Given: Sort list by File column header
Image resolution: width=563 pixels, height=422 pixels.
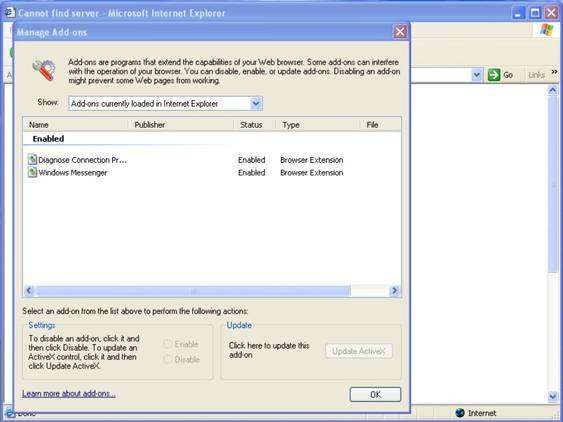Looking at the screenshot, I should pos(380,125).
